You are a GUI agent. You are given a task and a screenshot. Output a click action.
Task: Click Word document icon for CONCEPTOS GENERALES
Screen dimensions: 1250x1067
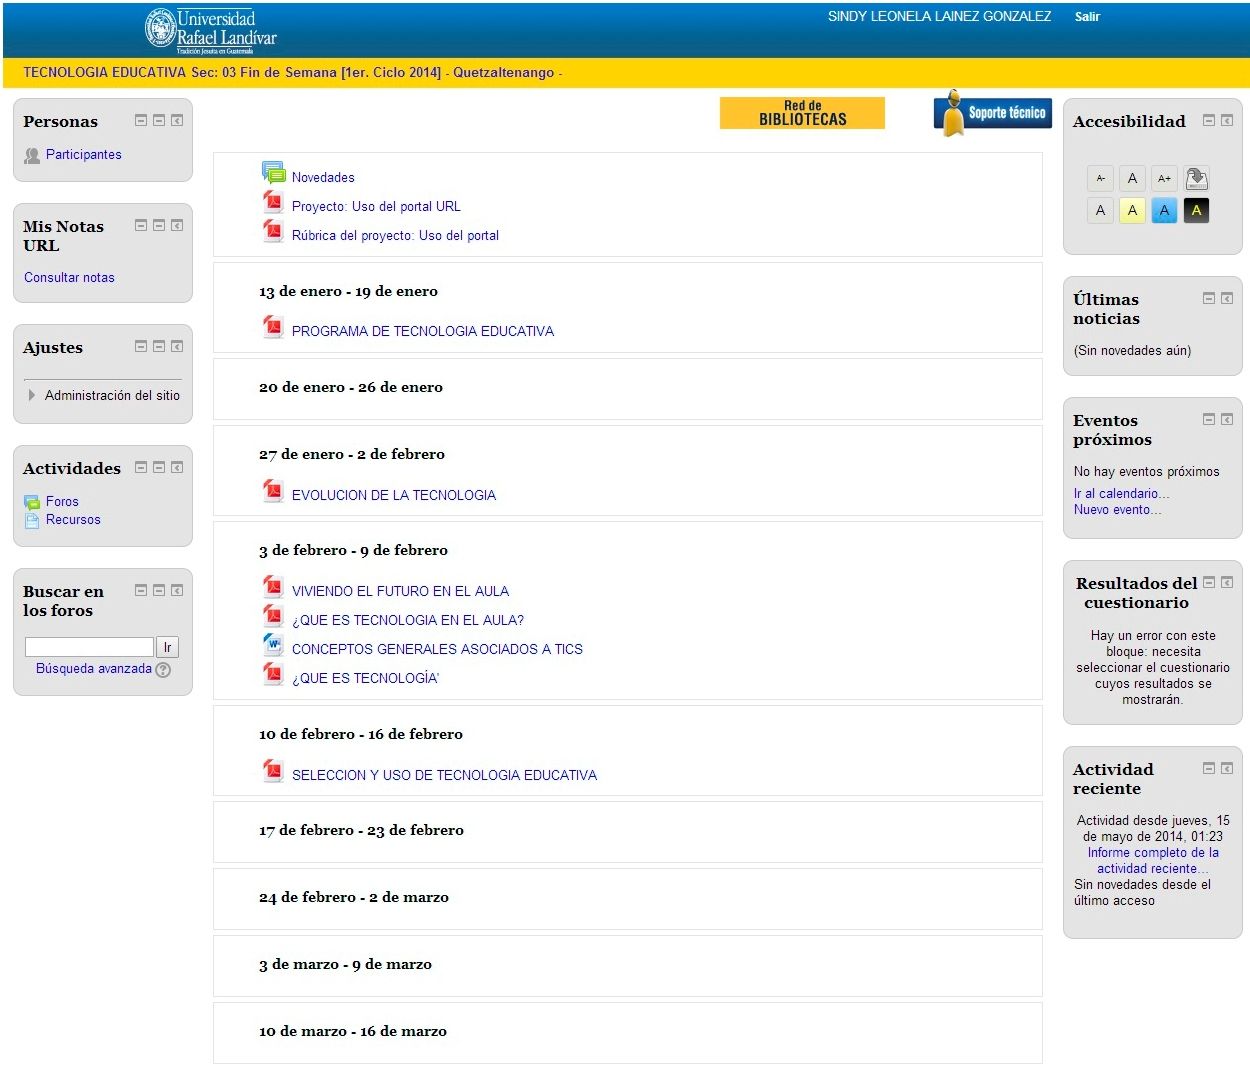point(273,645)
